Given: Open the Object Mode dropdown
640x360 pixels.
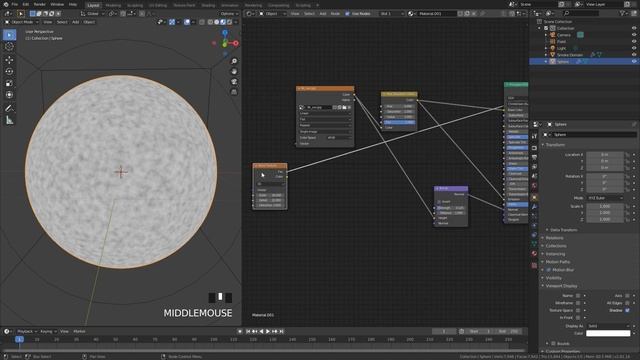Looking at the screenshot, I should click(21, 22).
